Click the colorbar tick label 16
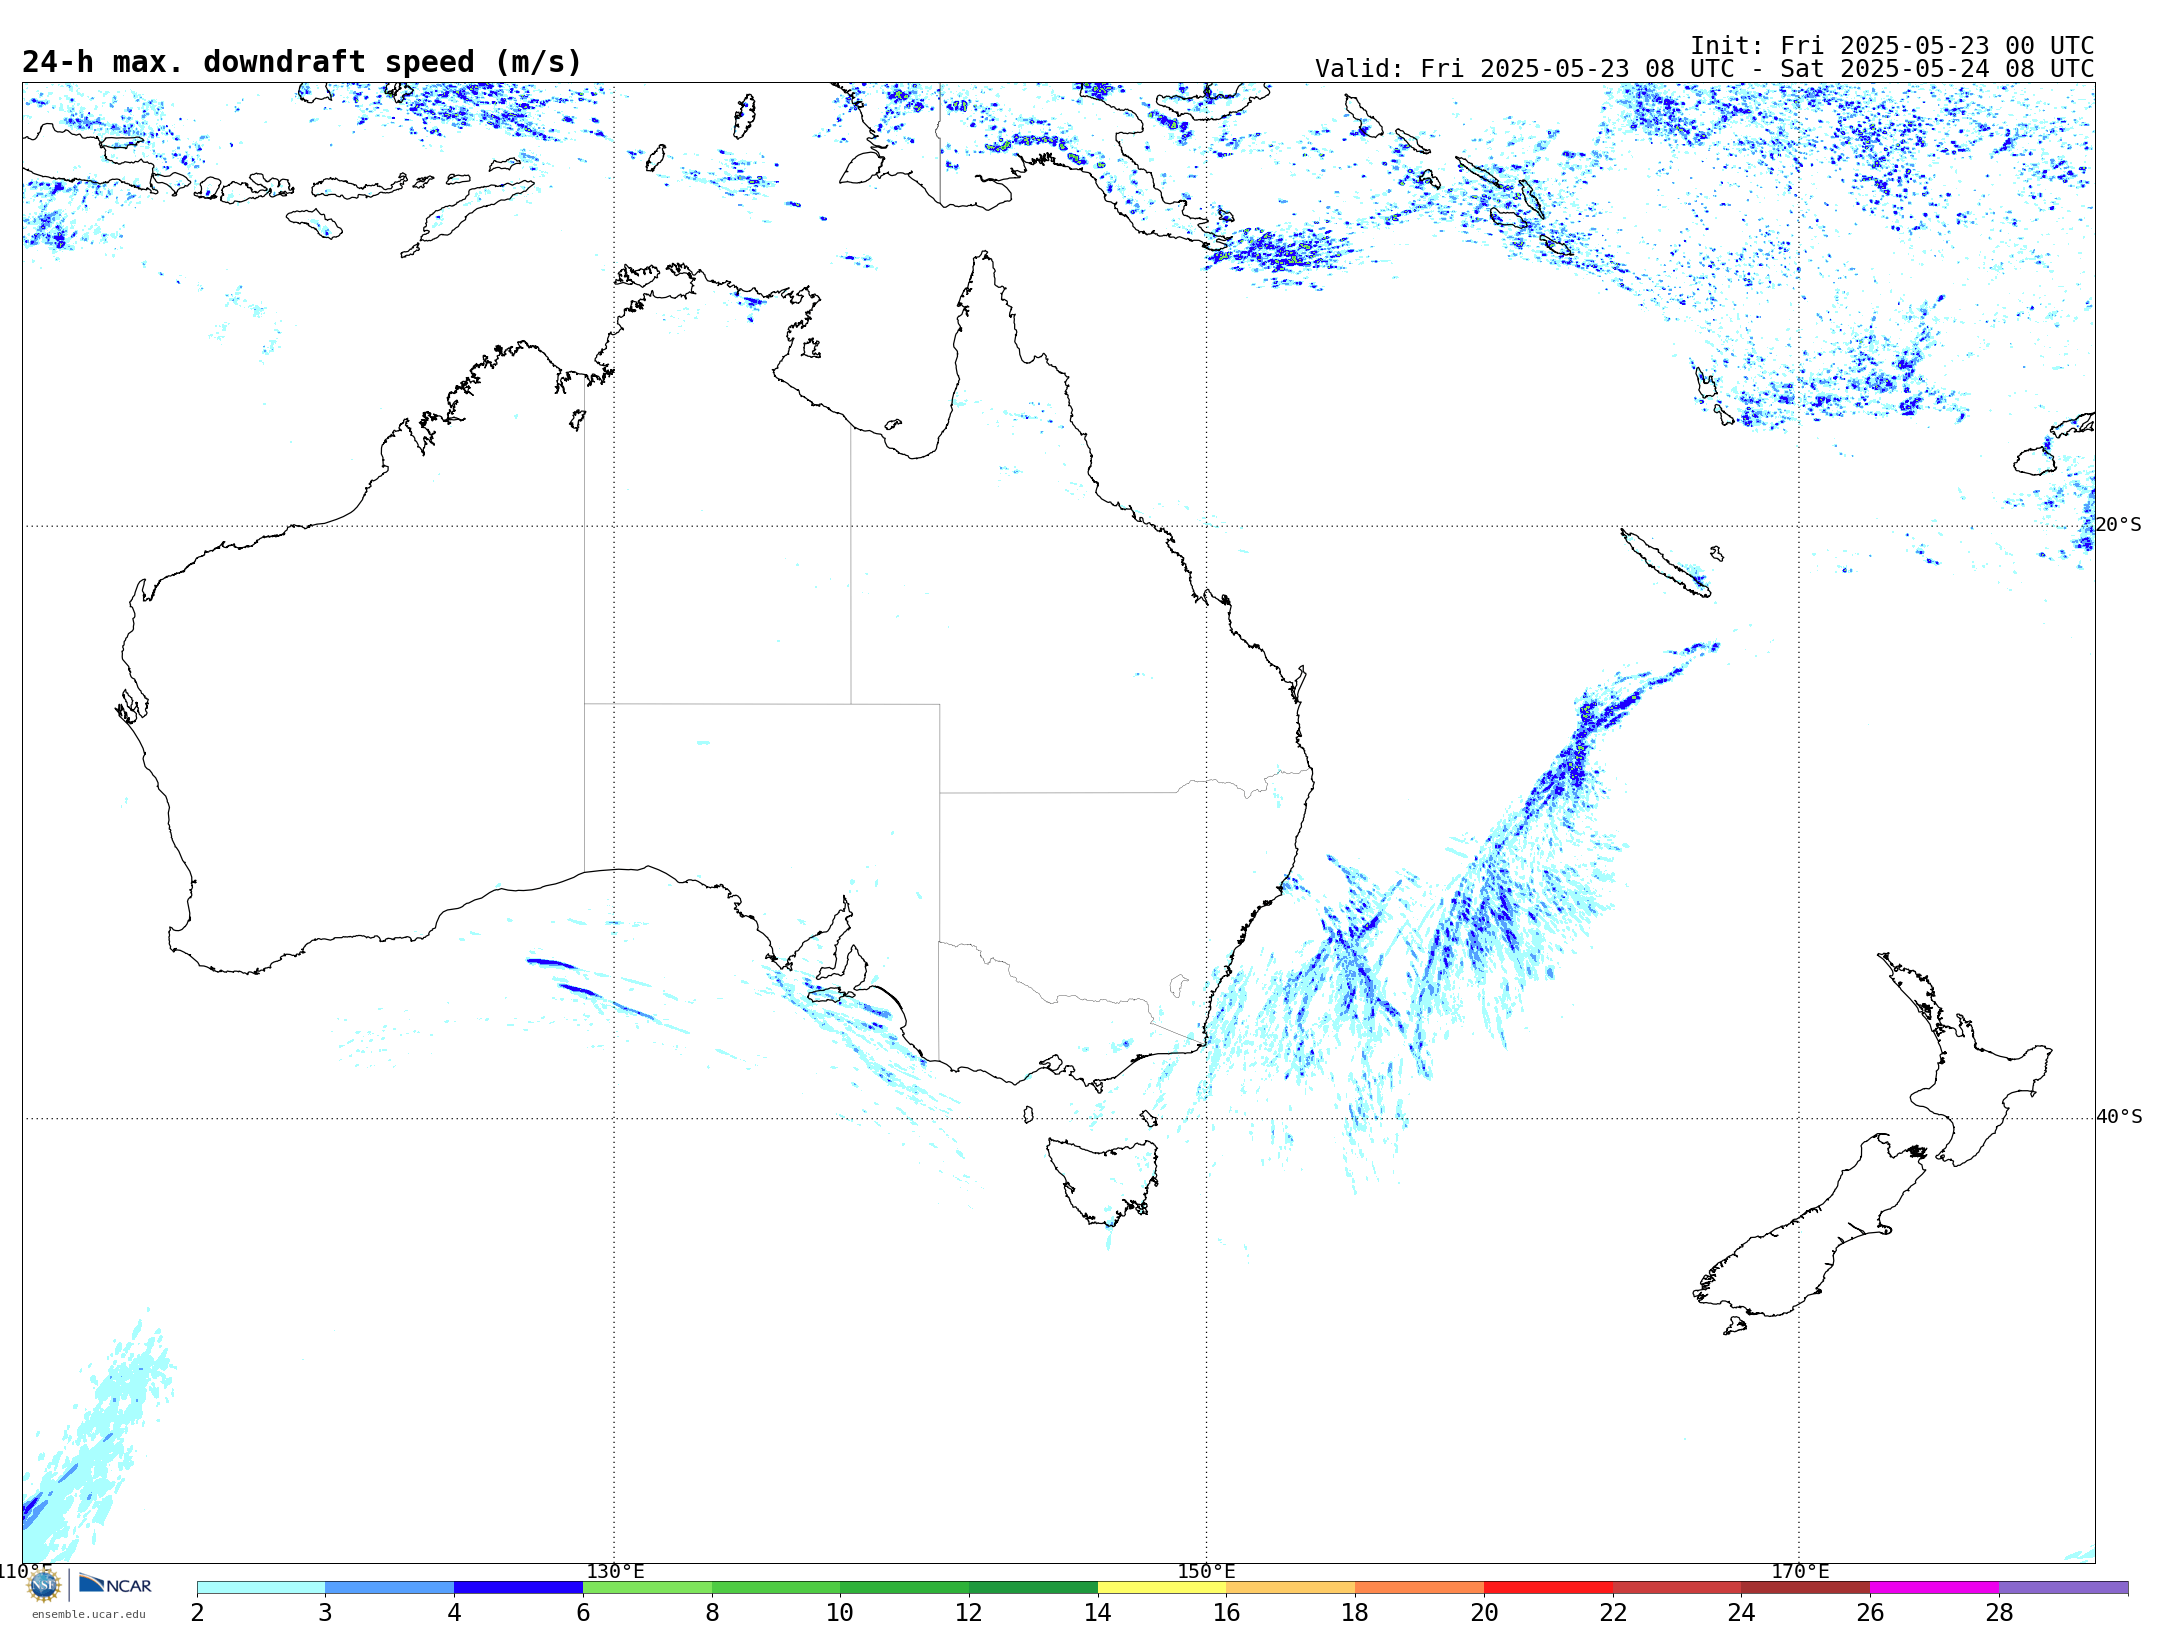Image resolution: width=2160 pixels, height=1626 pixels. click(x=1226, y=1612)
